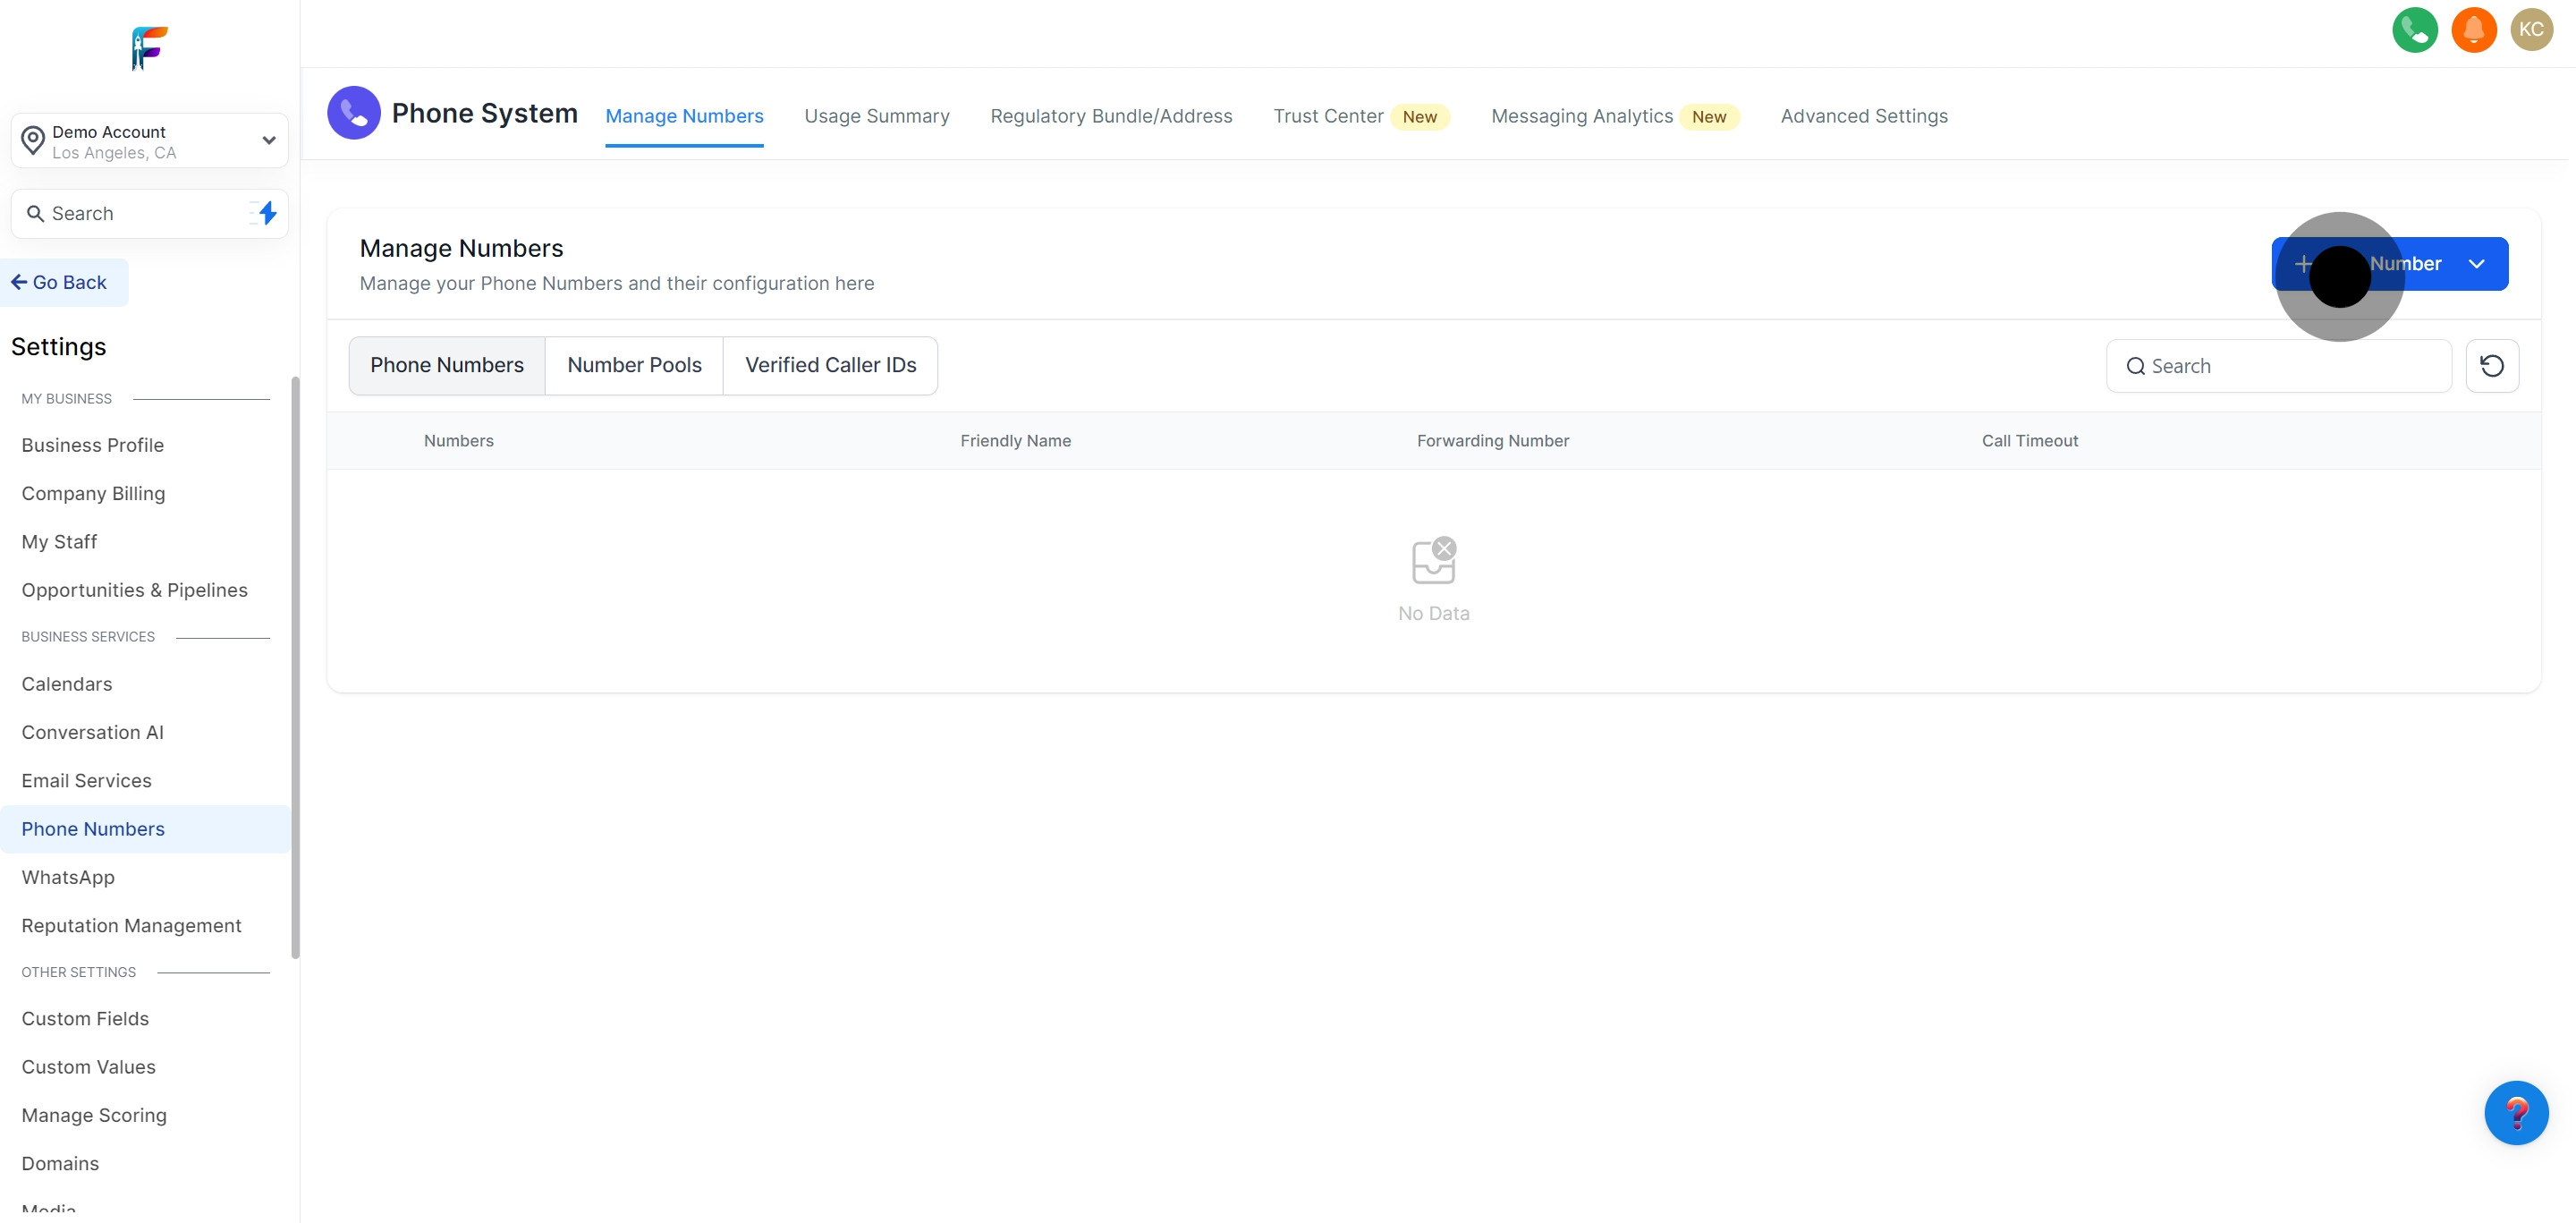Click the Go Back button
Screen dimensions: 2576x1223
(60, 283)
